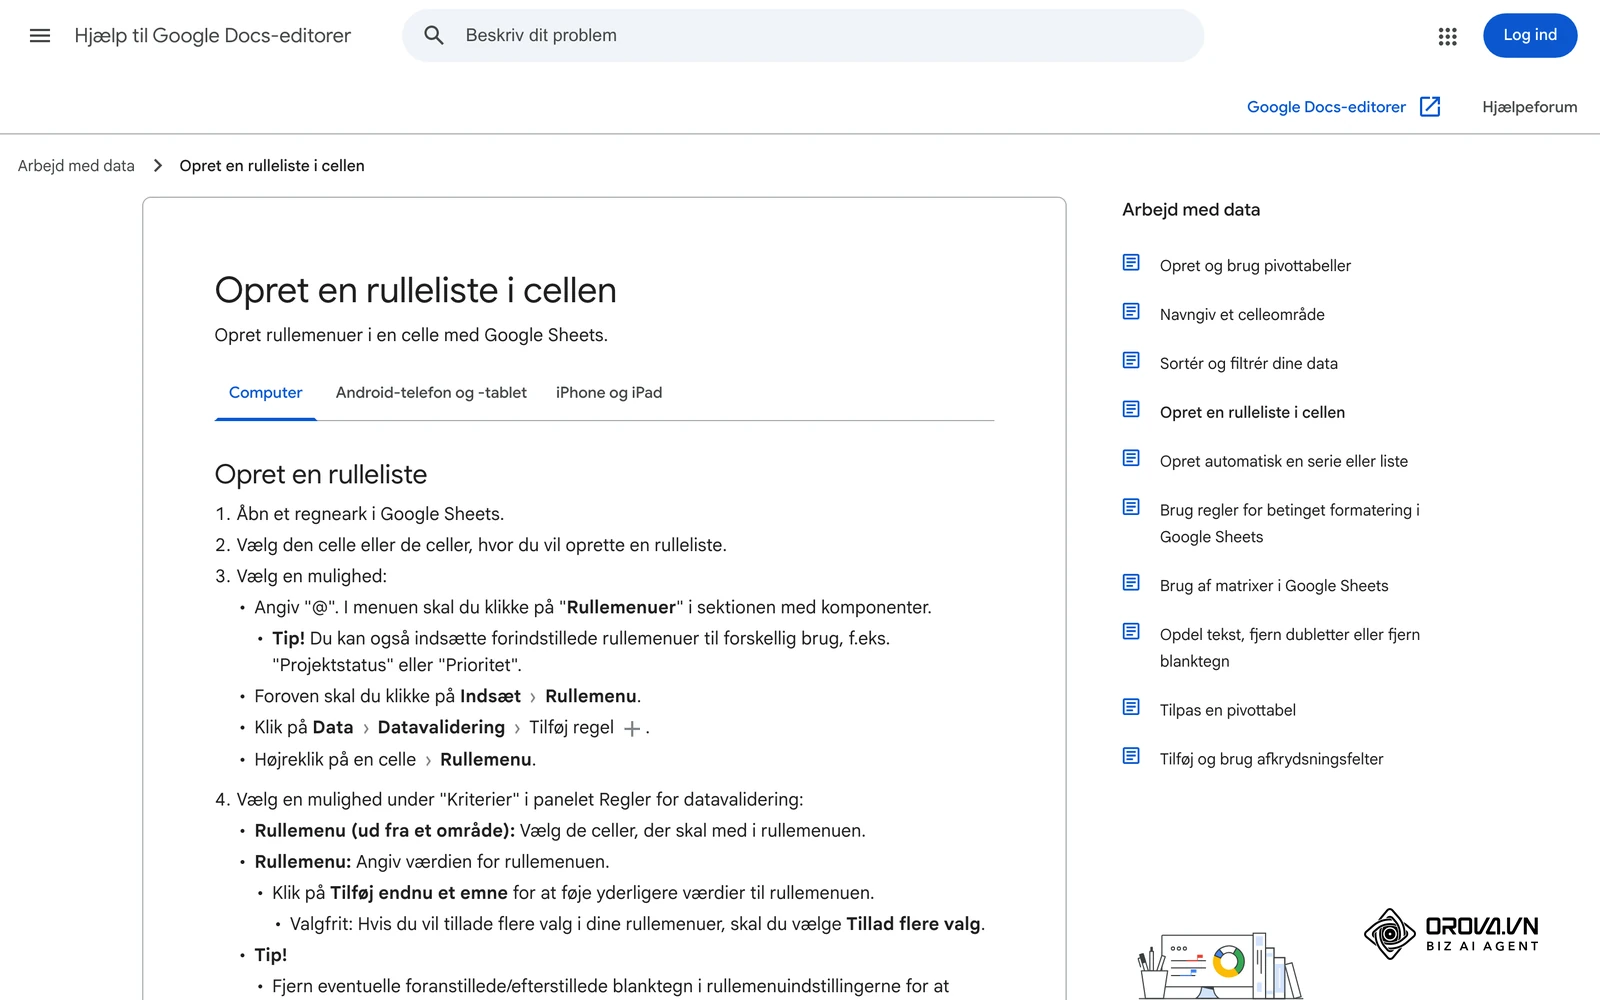Focus the Beskriv dit problem search field
Viewport: 1600px width, 1000px height.
coord(803,36)
